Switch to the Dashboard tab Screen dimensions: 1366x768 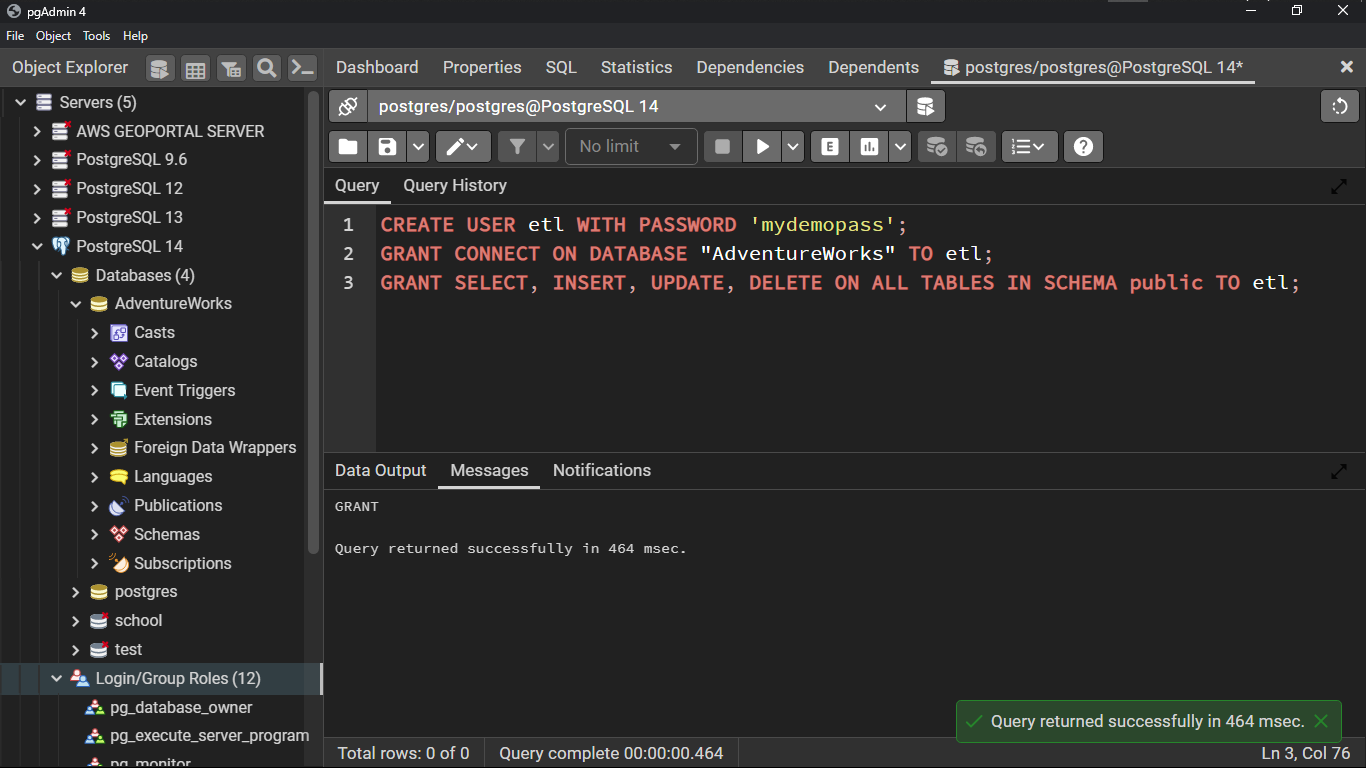point(377,67)
